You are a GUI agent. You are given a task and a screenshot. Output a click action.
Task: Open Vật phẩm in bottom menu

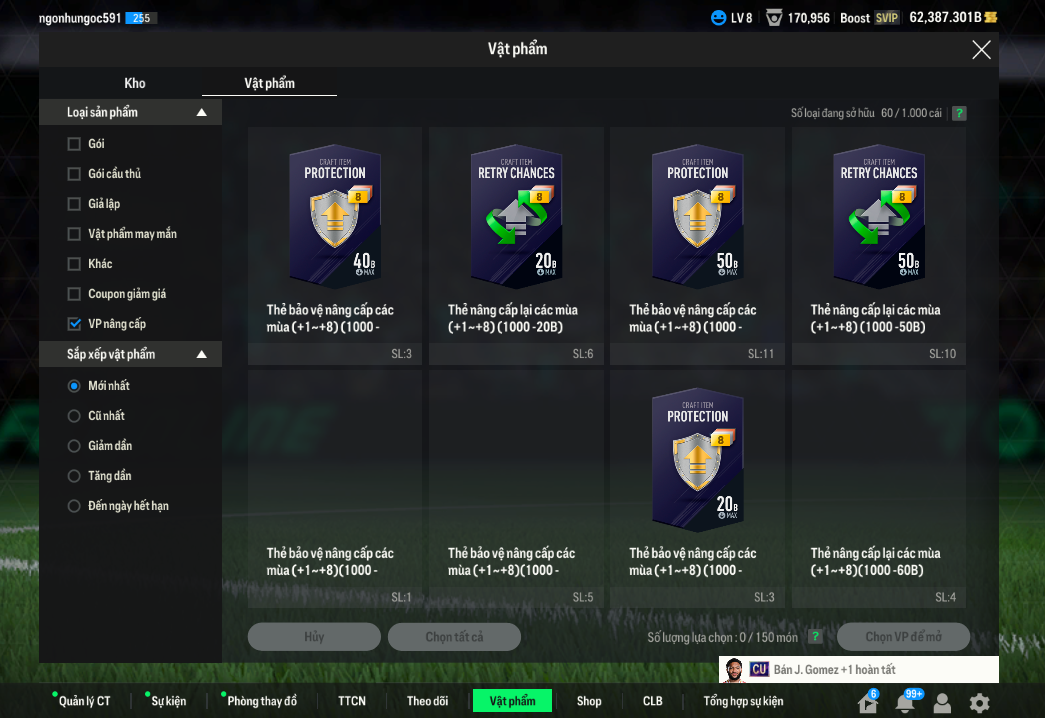[512, 701]
